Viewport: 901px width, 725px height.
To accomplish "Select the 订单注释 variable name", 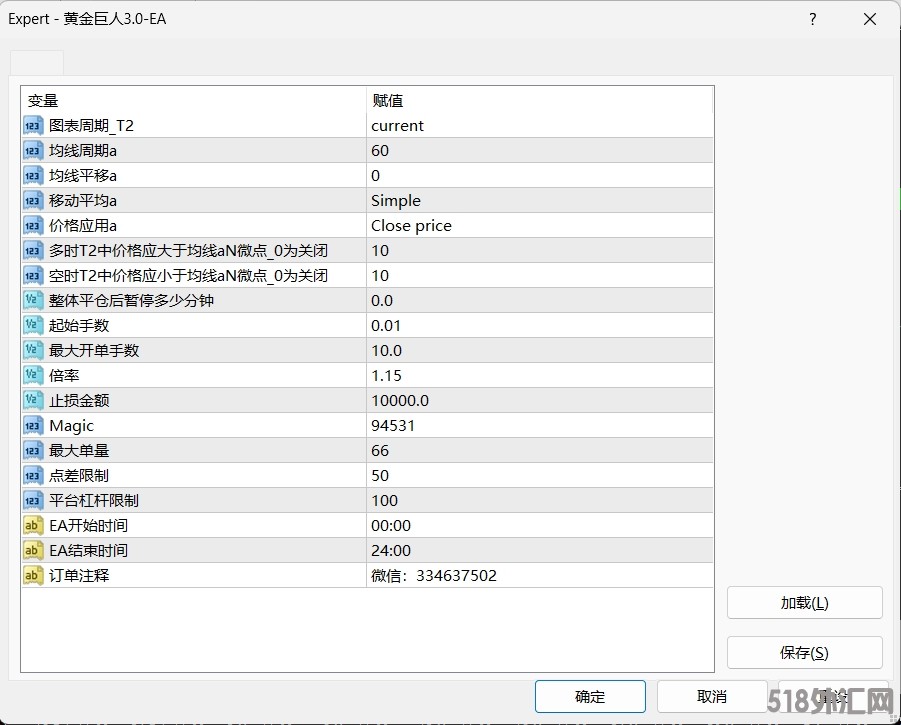I will 79,576.
